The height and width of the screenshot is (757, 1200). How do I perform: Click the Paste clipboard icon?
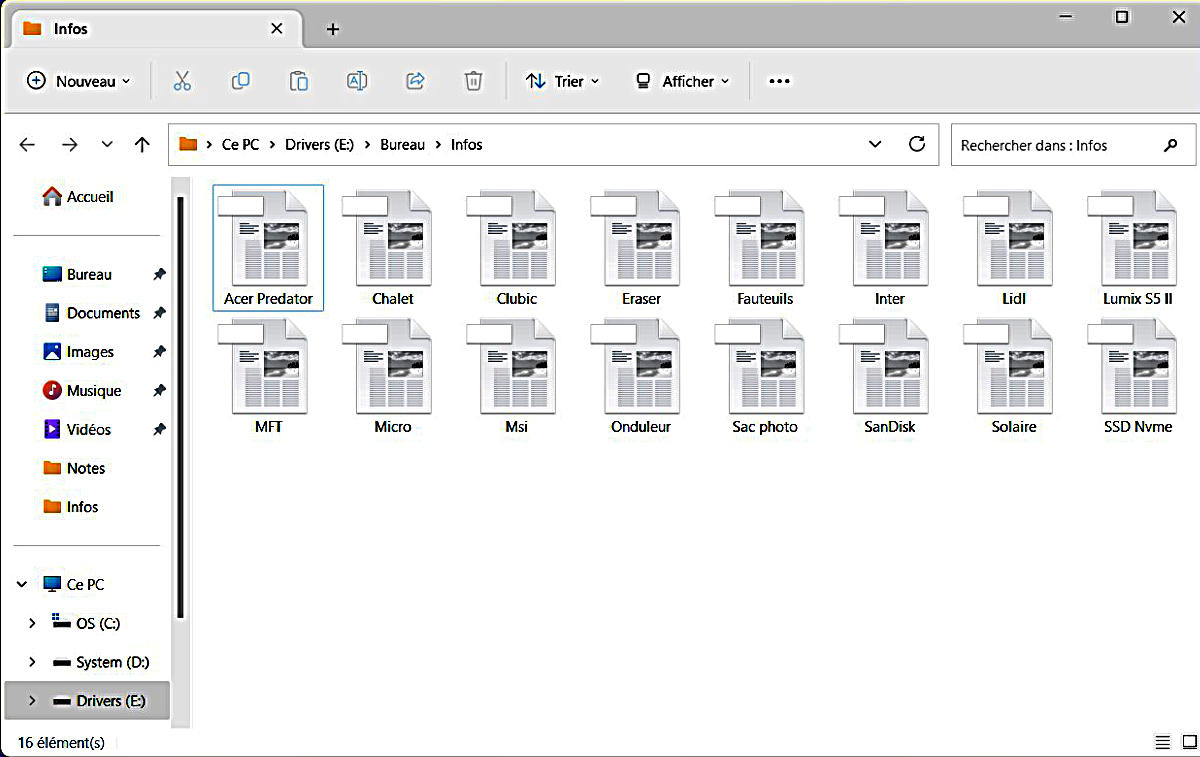[298, 81]
